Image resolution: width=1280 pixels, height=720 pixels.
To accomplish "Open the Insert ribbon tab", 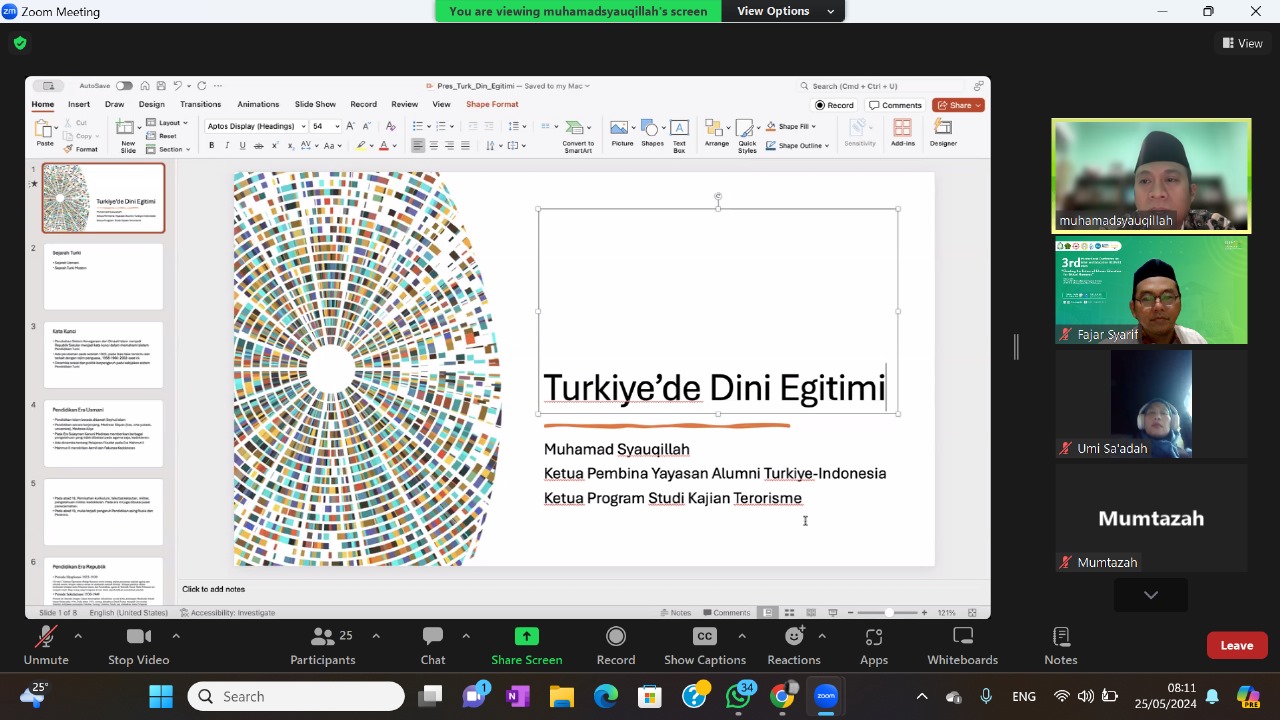I will pos(79,104).
